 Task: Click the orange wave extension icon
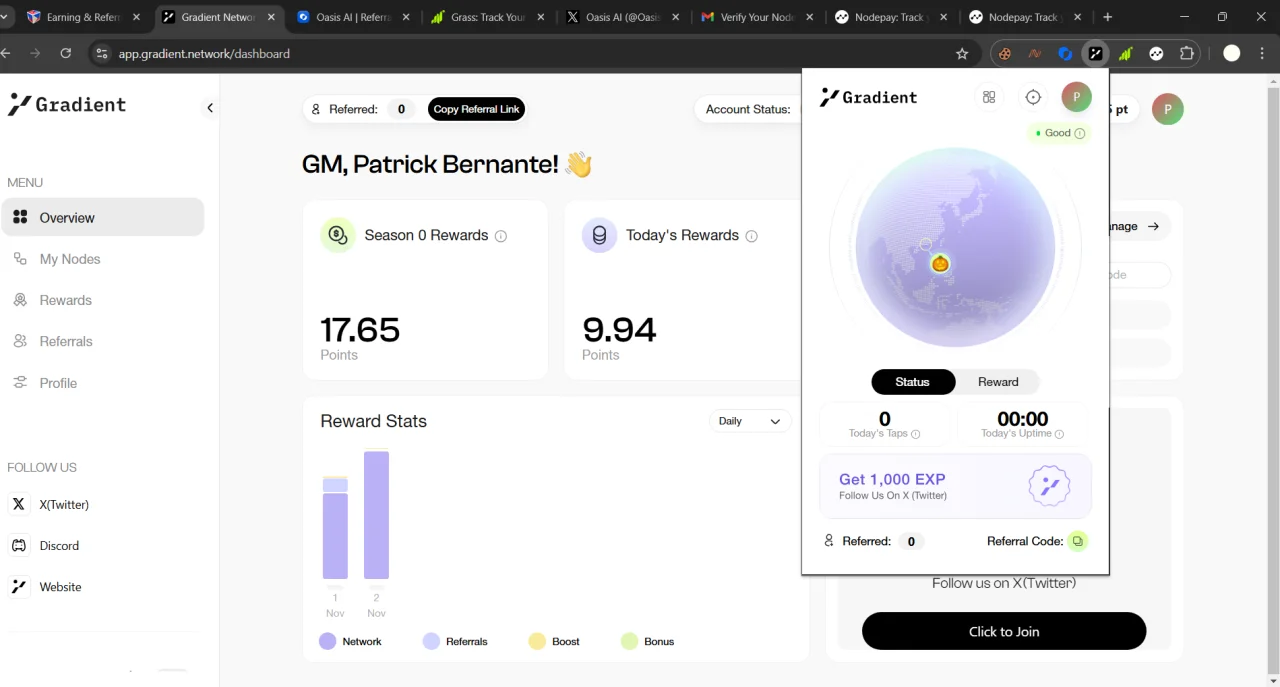pos(1035,54)
